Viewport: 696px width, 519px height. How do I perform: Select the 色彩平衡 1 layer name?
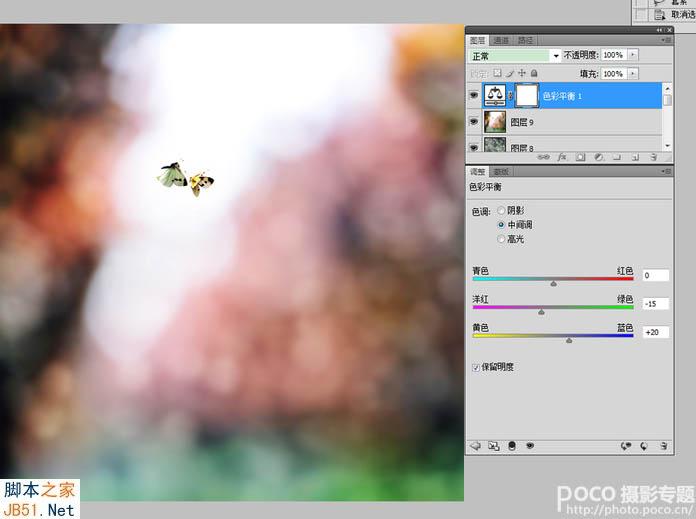coord(562,96)
